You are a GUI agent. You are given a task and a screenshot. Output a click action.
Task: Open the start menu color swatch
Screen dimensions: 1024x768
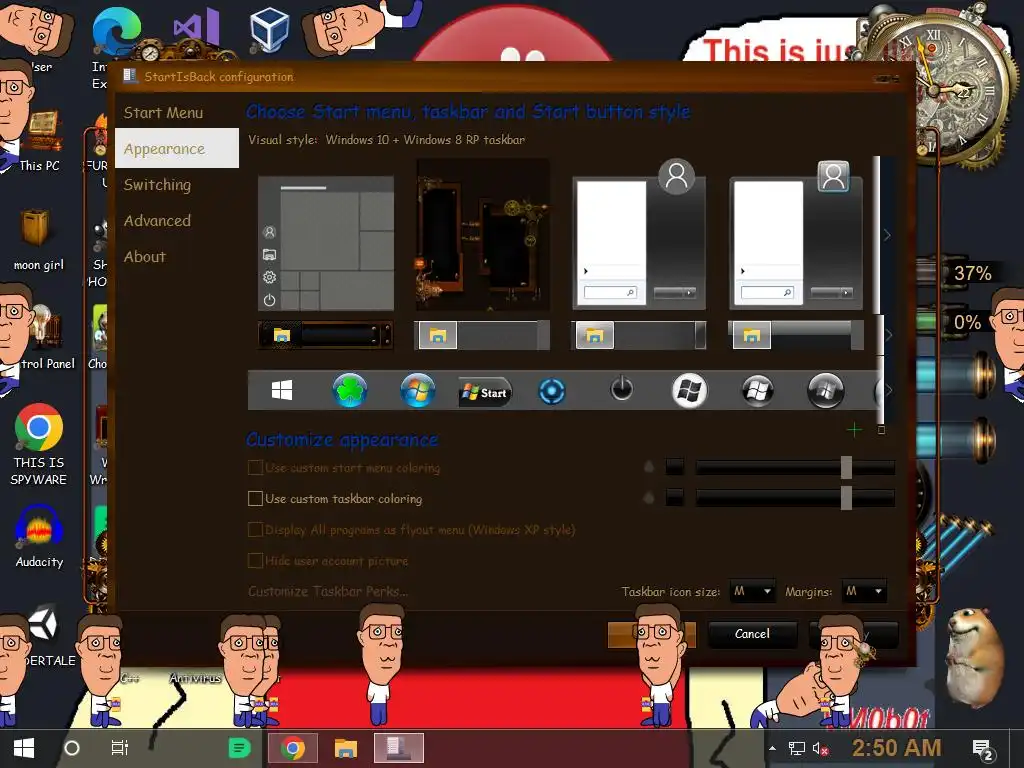(675, 467)
